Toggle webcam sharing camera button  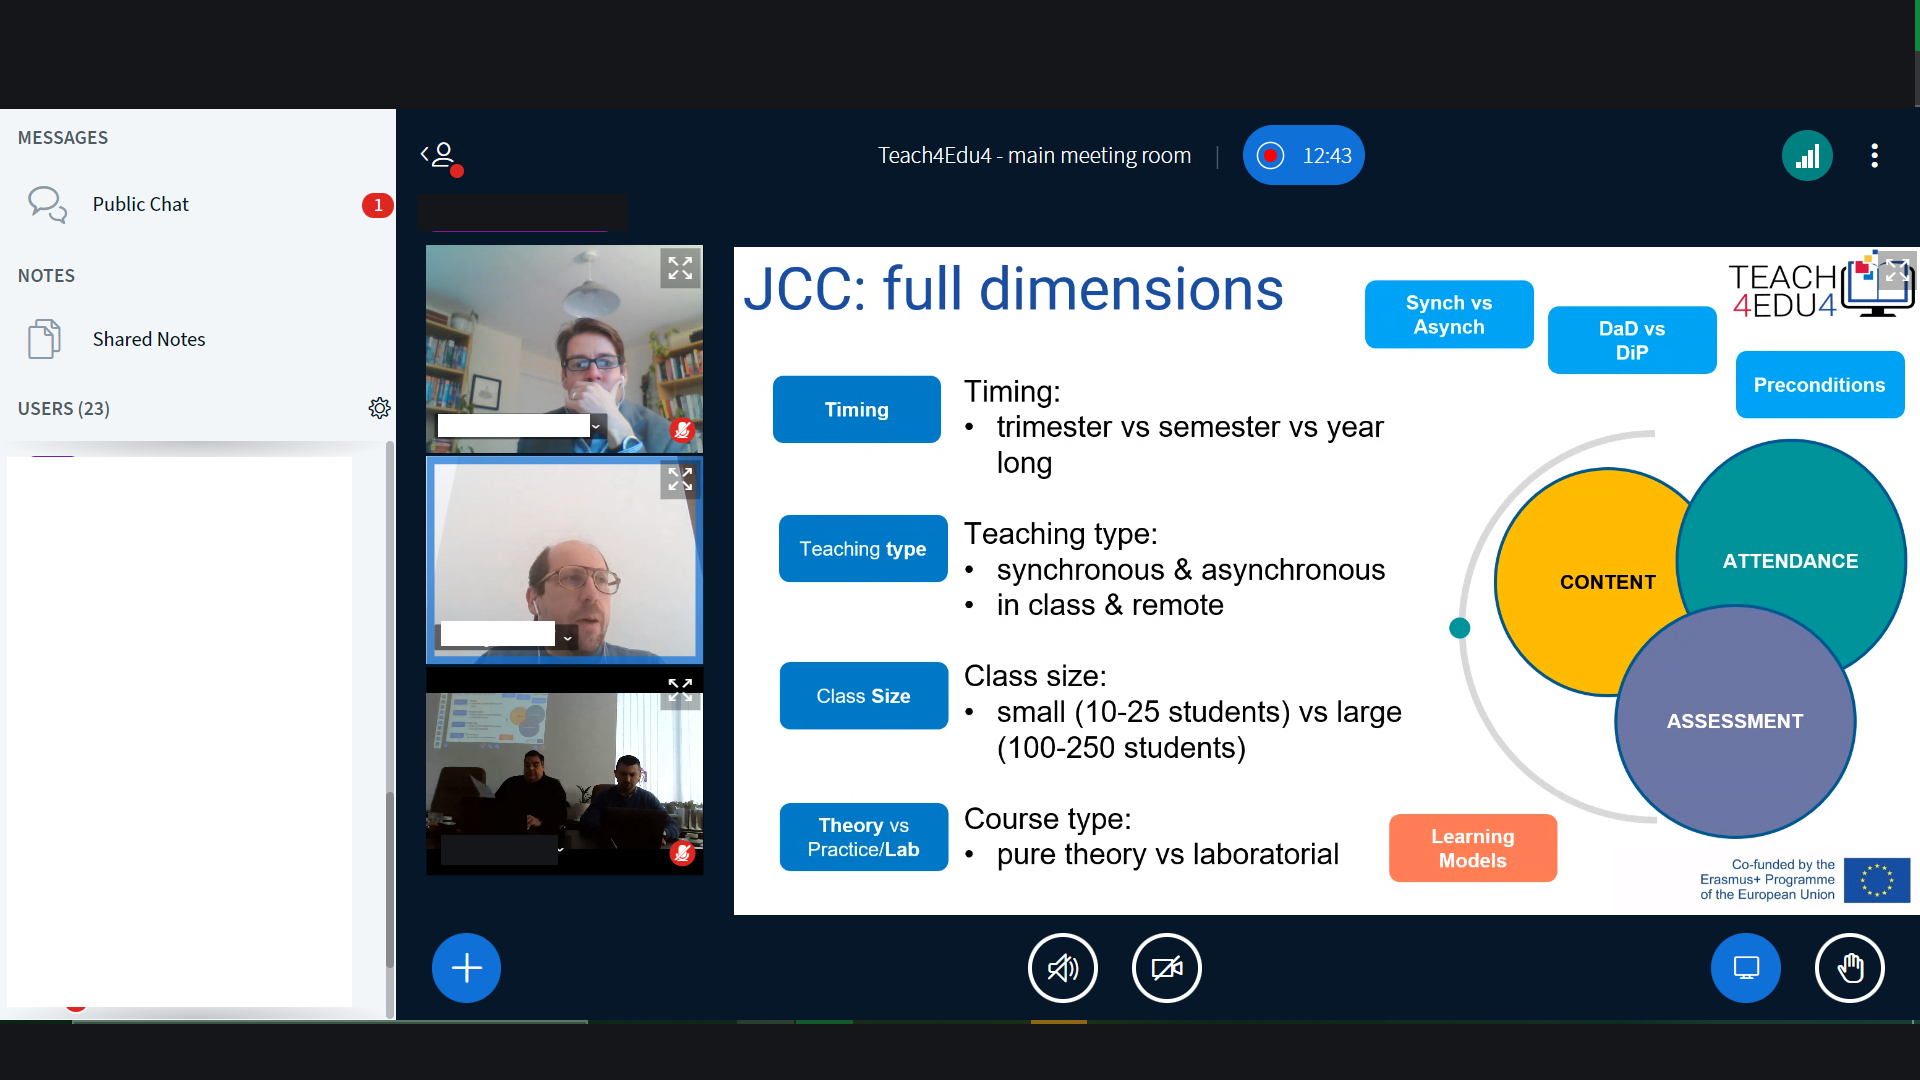(x=1166, y=968)
